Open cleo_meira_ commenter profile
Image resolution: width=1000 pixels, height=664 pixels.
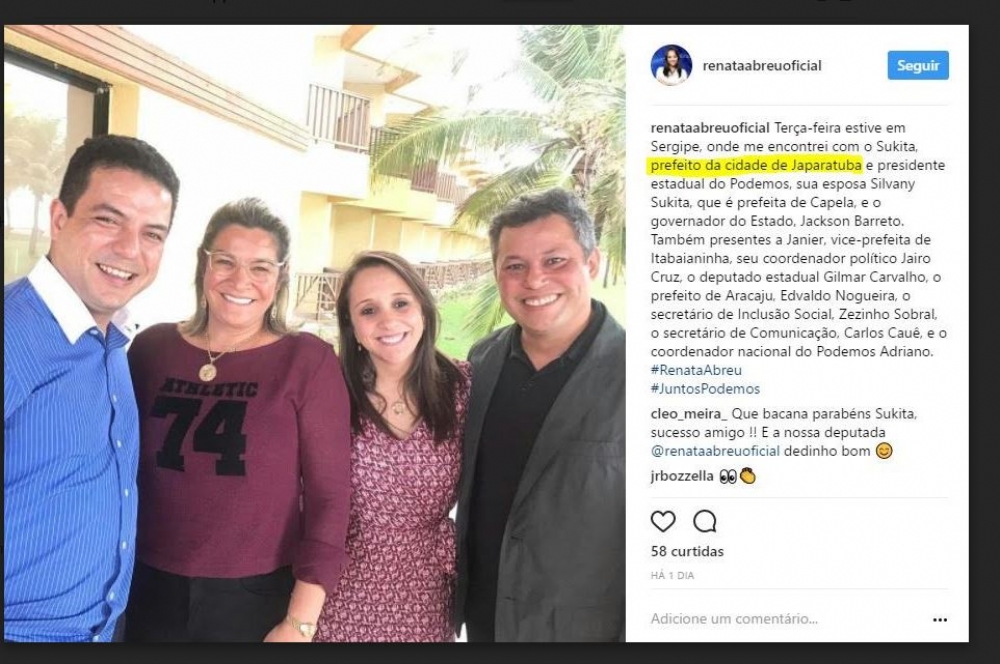pos(689,413)
